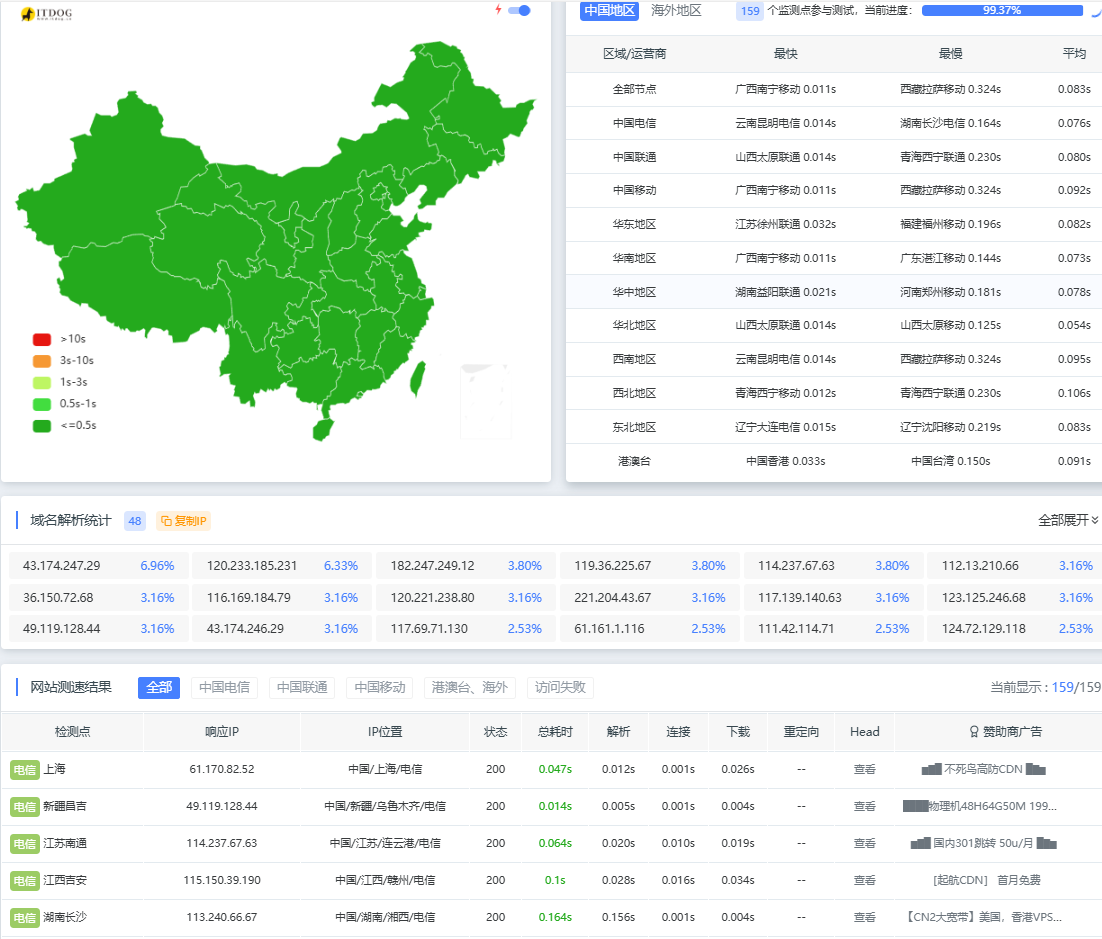Toggle the blue switch above the map

tap(519, 10)
